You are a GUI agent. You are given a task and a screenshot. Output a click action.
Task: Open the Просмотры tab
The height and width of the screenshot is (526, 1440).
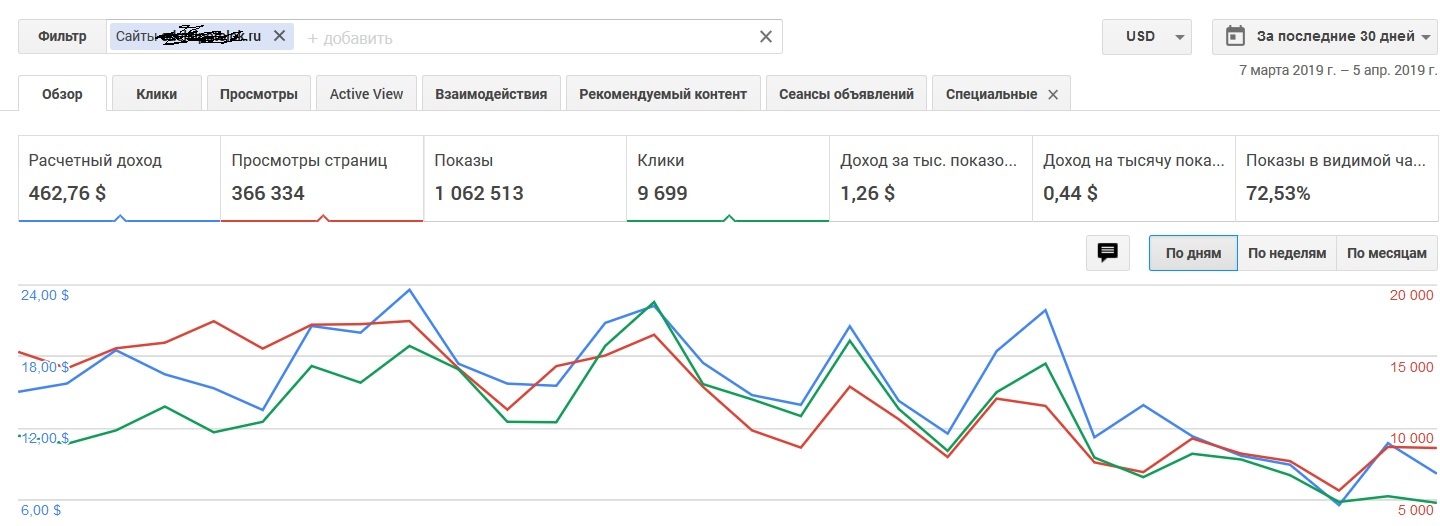(x=259, y=94)
